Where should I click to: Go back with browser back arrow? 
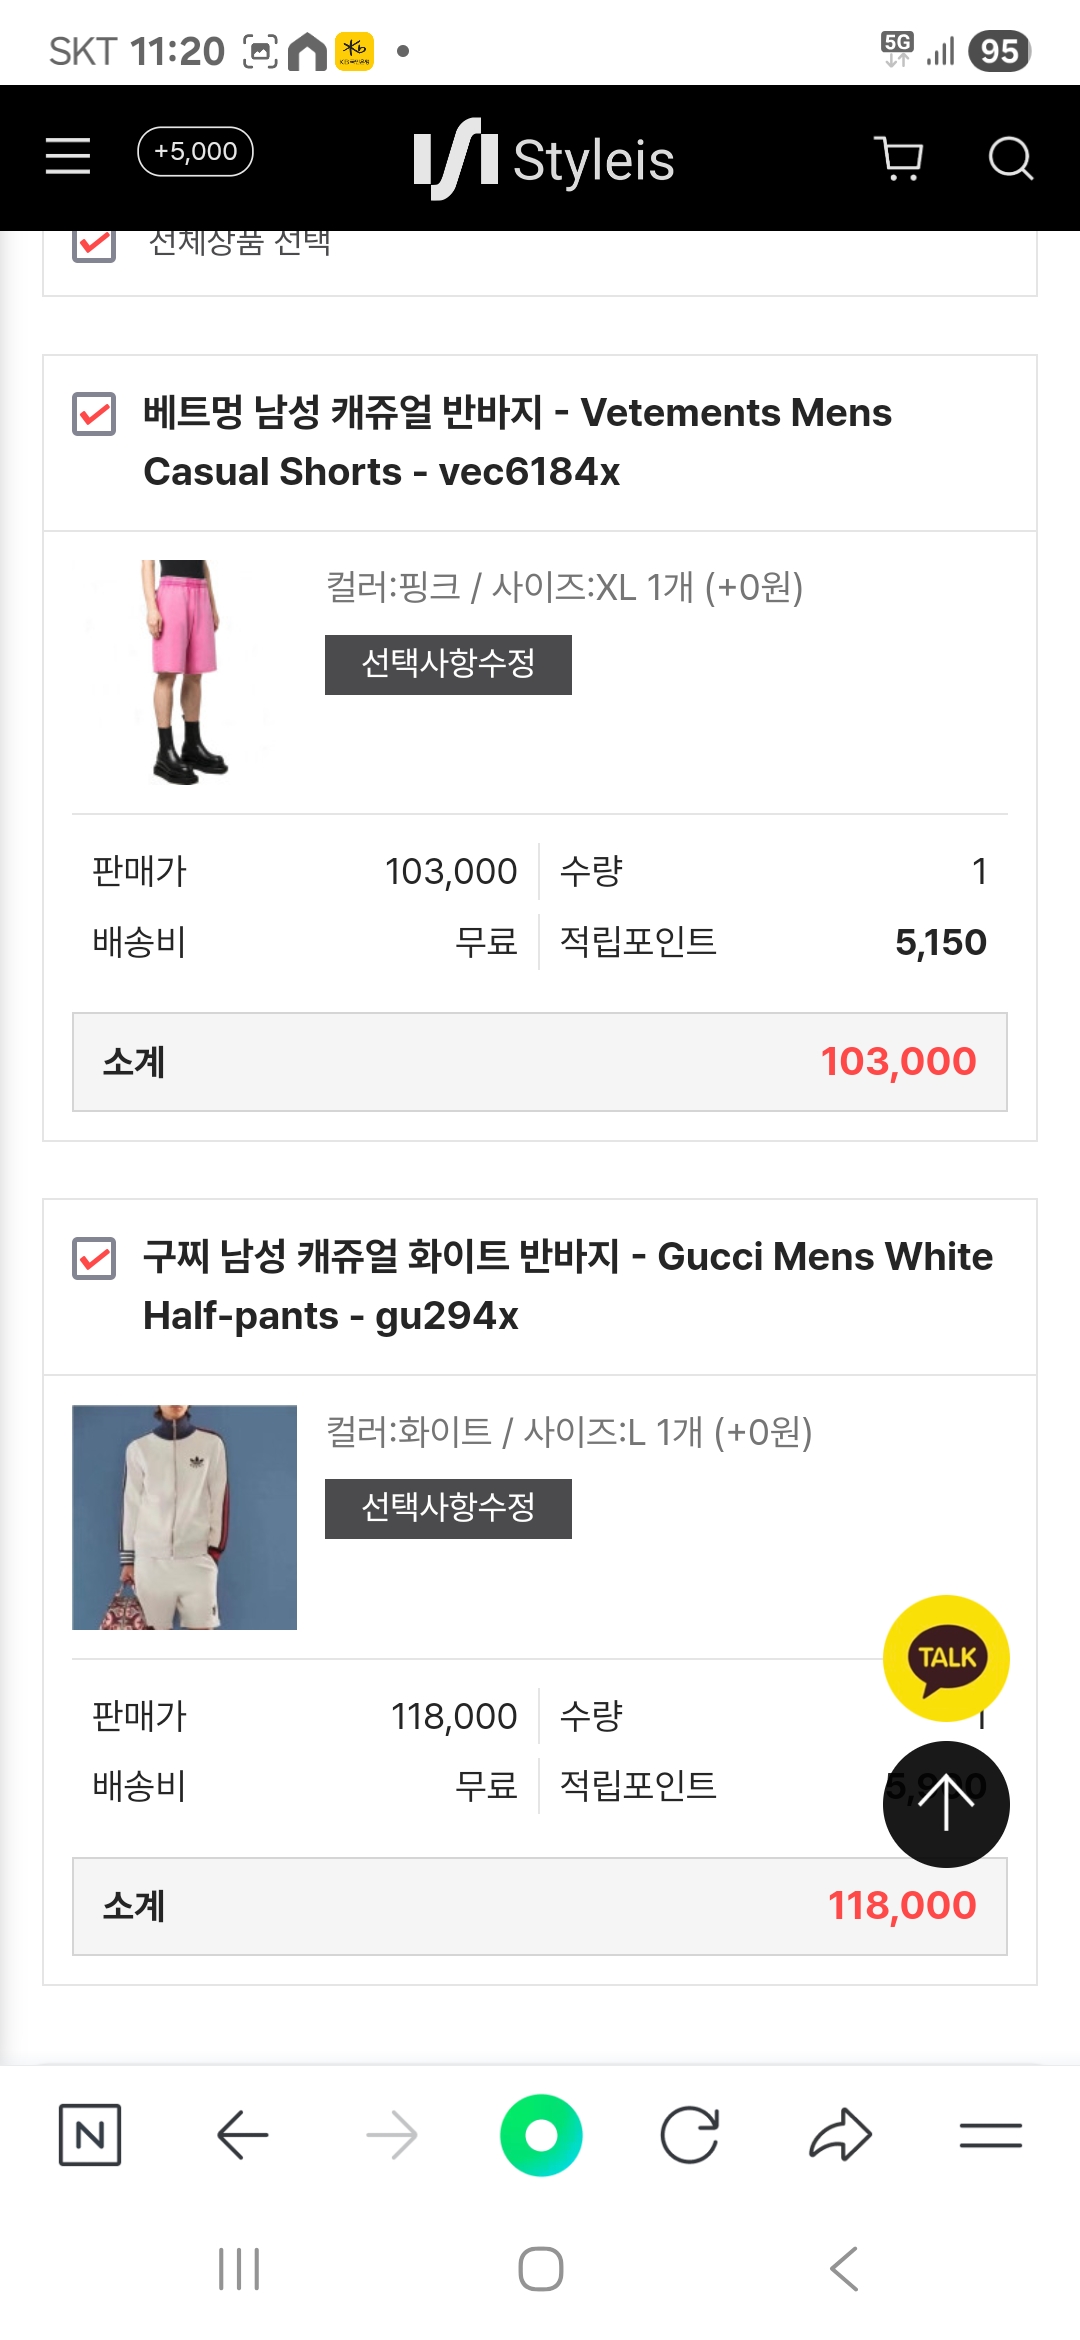242,2135
